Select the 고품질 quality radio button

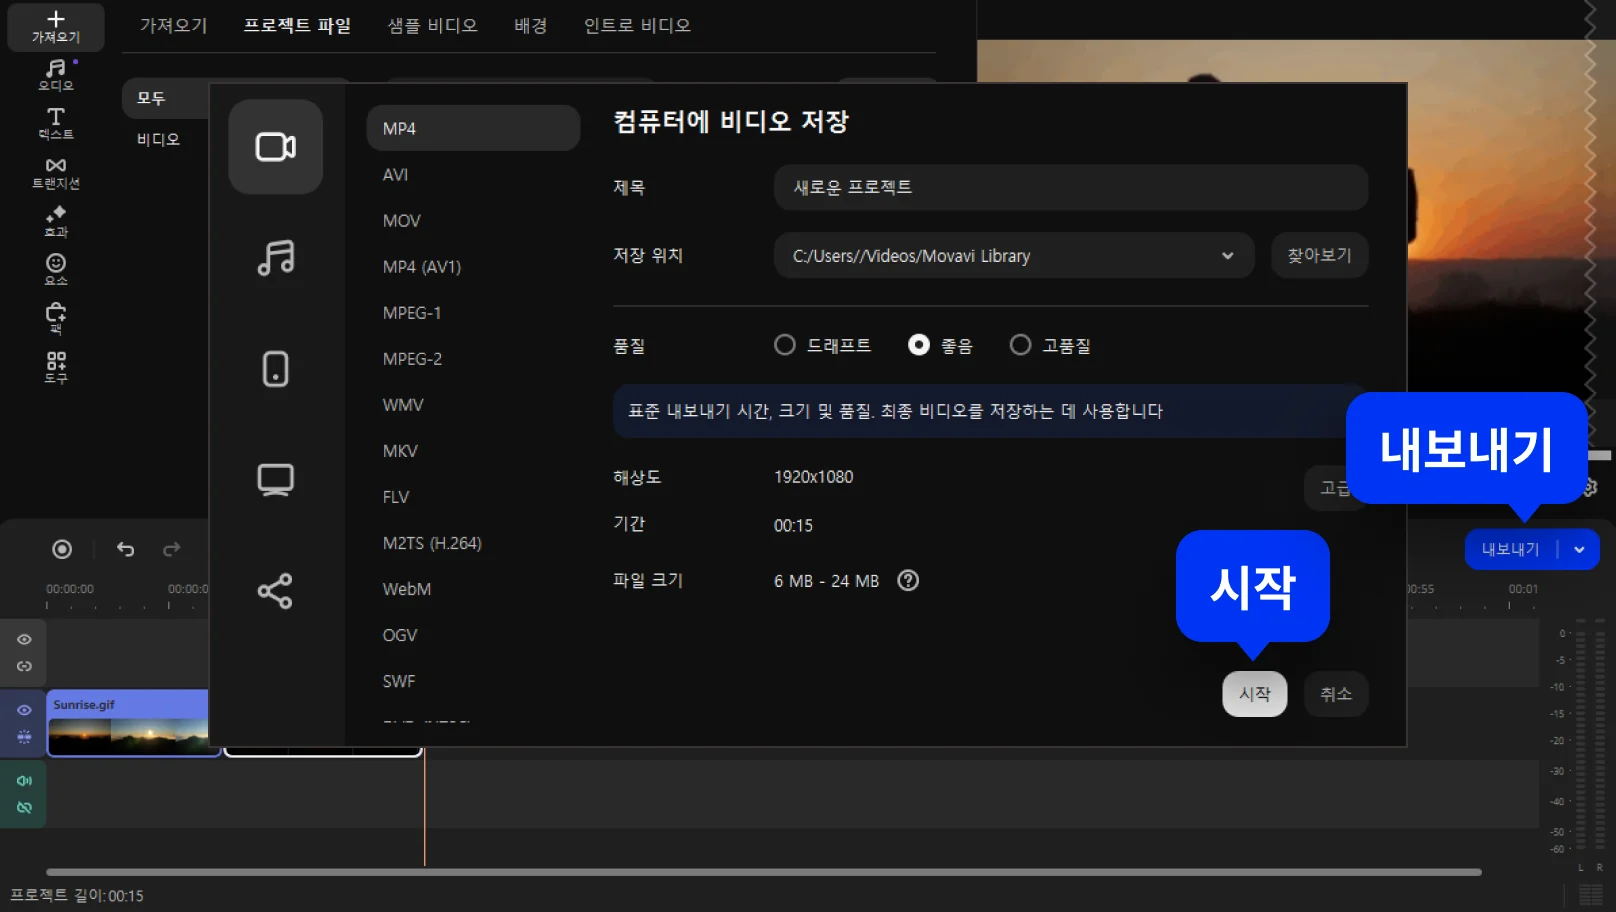tap(1020, 345)
